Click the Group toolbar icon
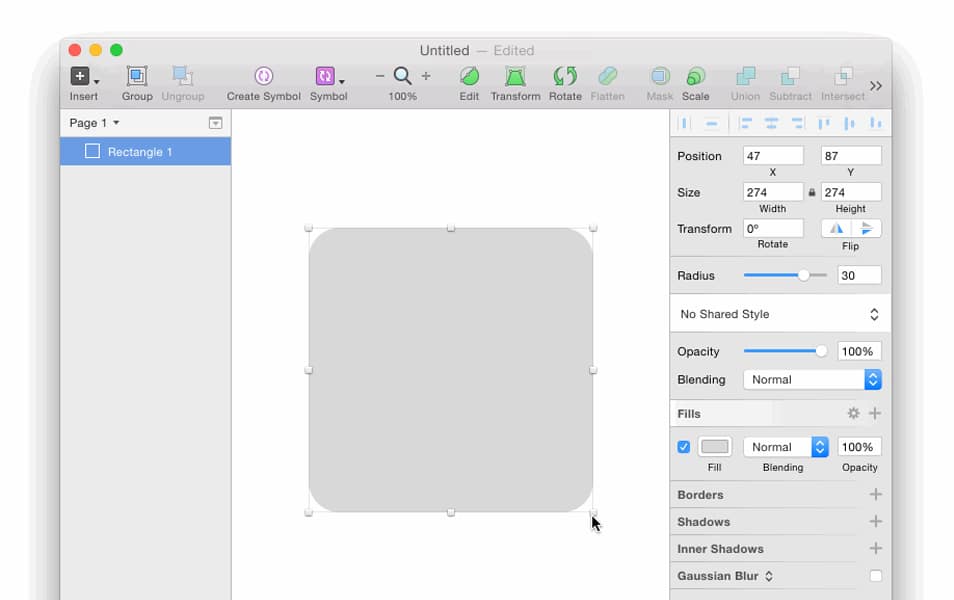The image size is (954, 600). [x=137, y=77]
